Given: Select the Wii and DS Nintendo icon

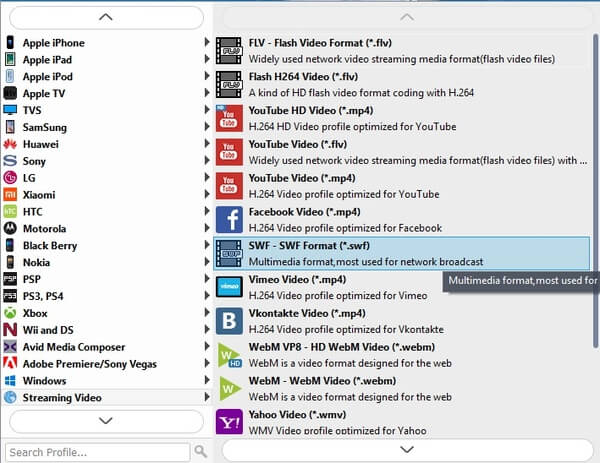Looking at the screenshot, I should tap(10, 329).
